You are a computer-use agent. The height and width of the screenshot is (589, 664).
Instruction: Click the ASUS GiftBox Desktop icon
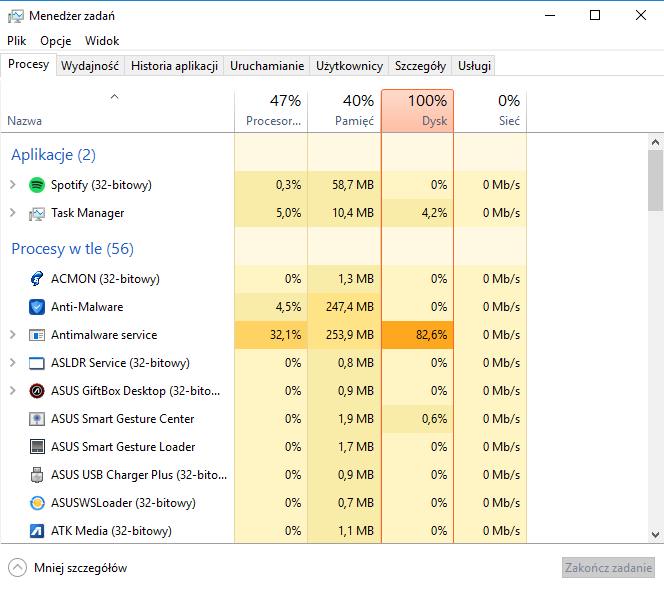(x=37, y=391)
